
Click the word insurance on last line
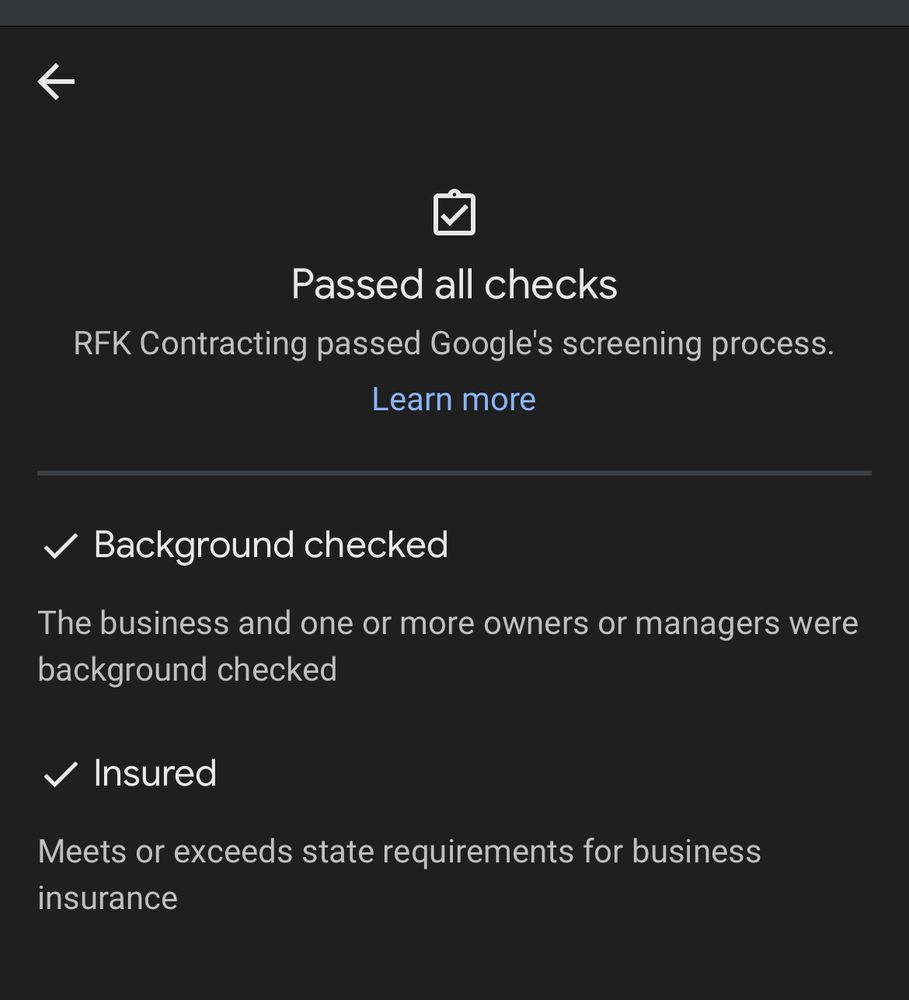coord(108,898)
